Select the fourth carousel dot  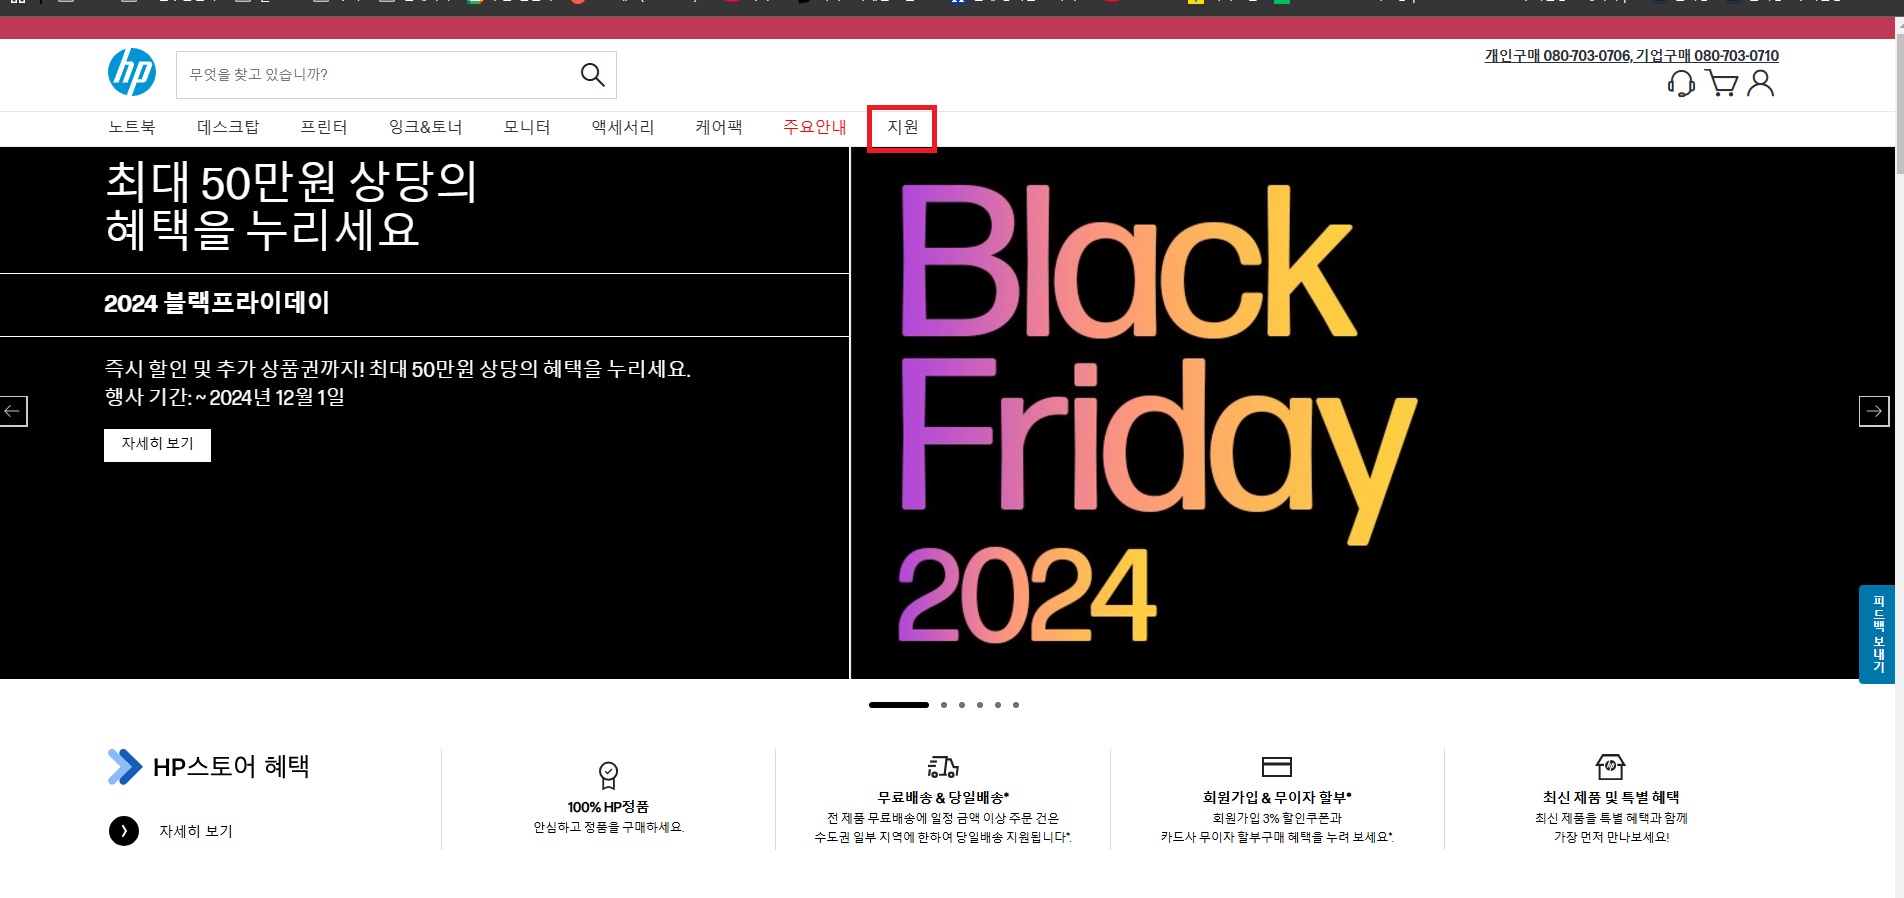click(980, 705)
